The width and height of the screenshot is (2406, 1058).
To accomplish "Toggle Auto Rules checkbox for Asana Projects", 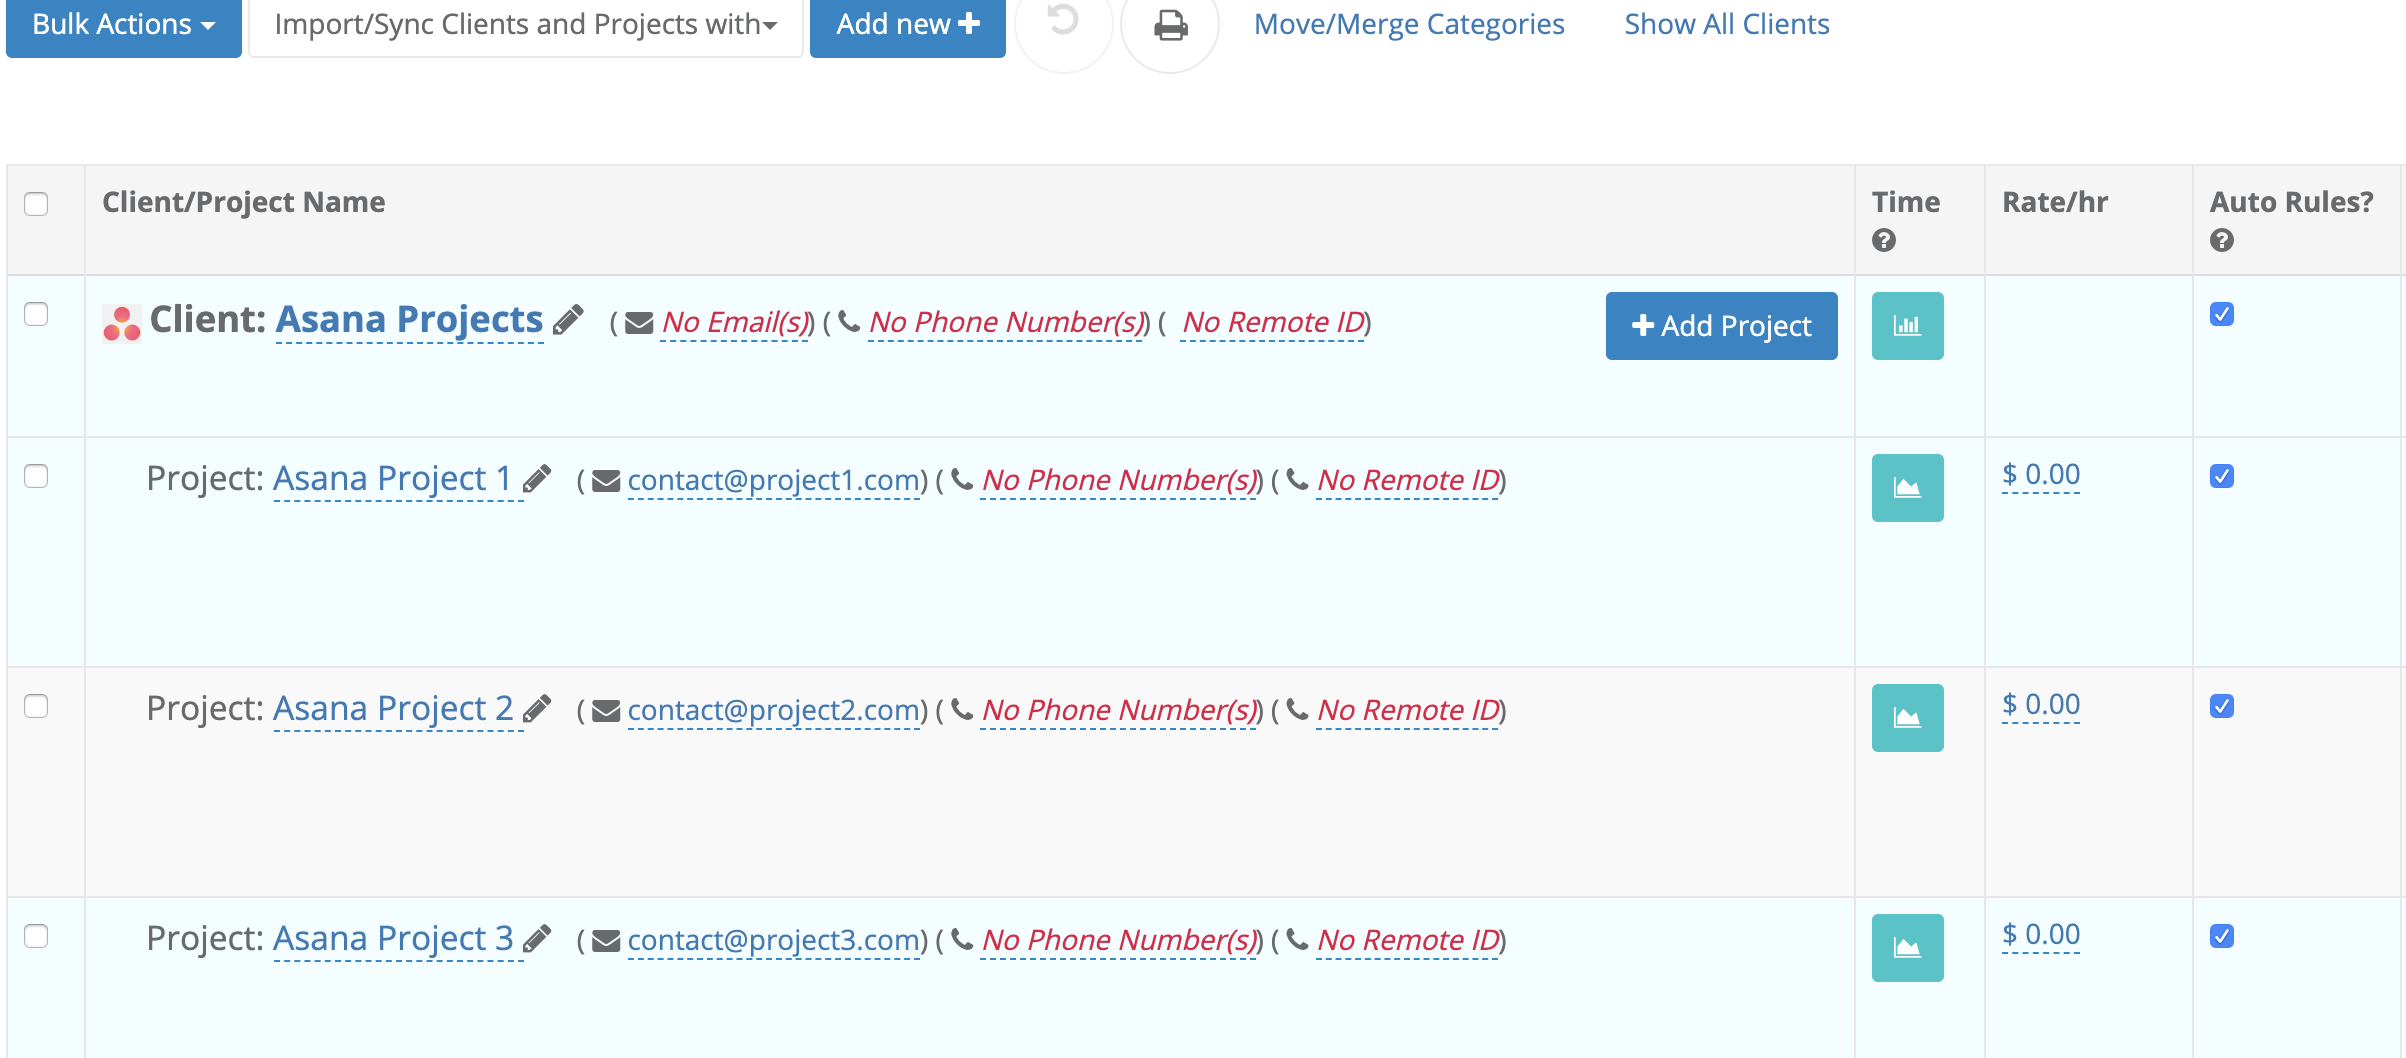I will (2222, 314).
